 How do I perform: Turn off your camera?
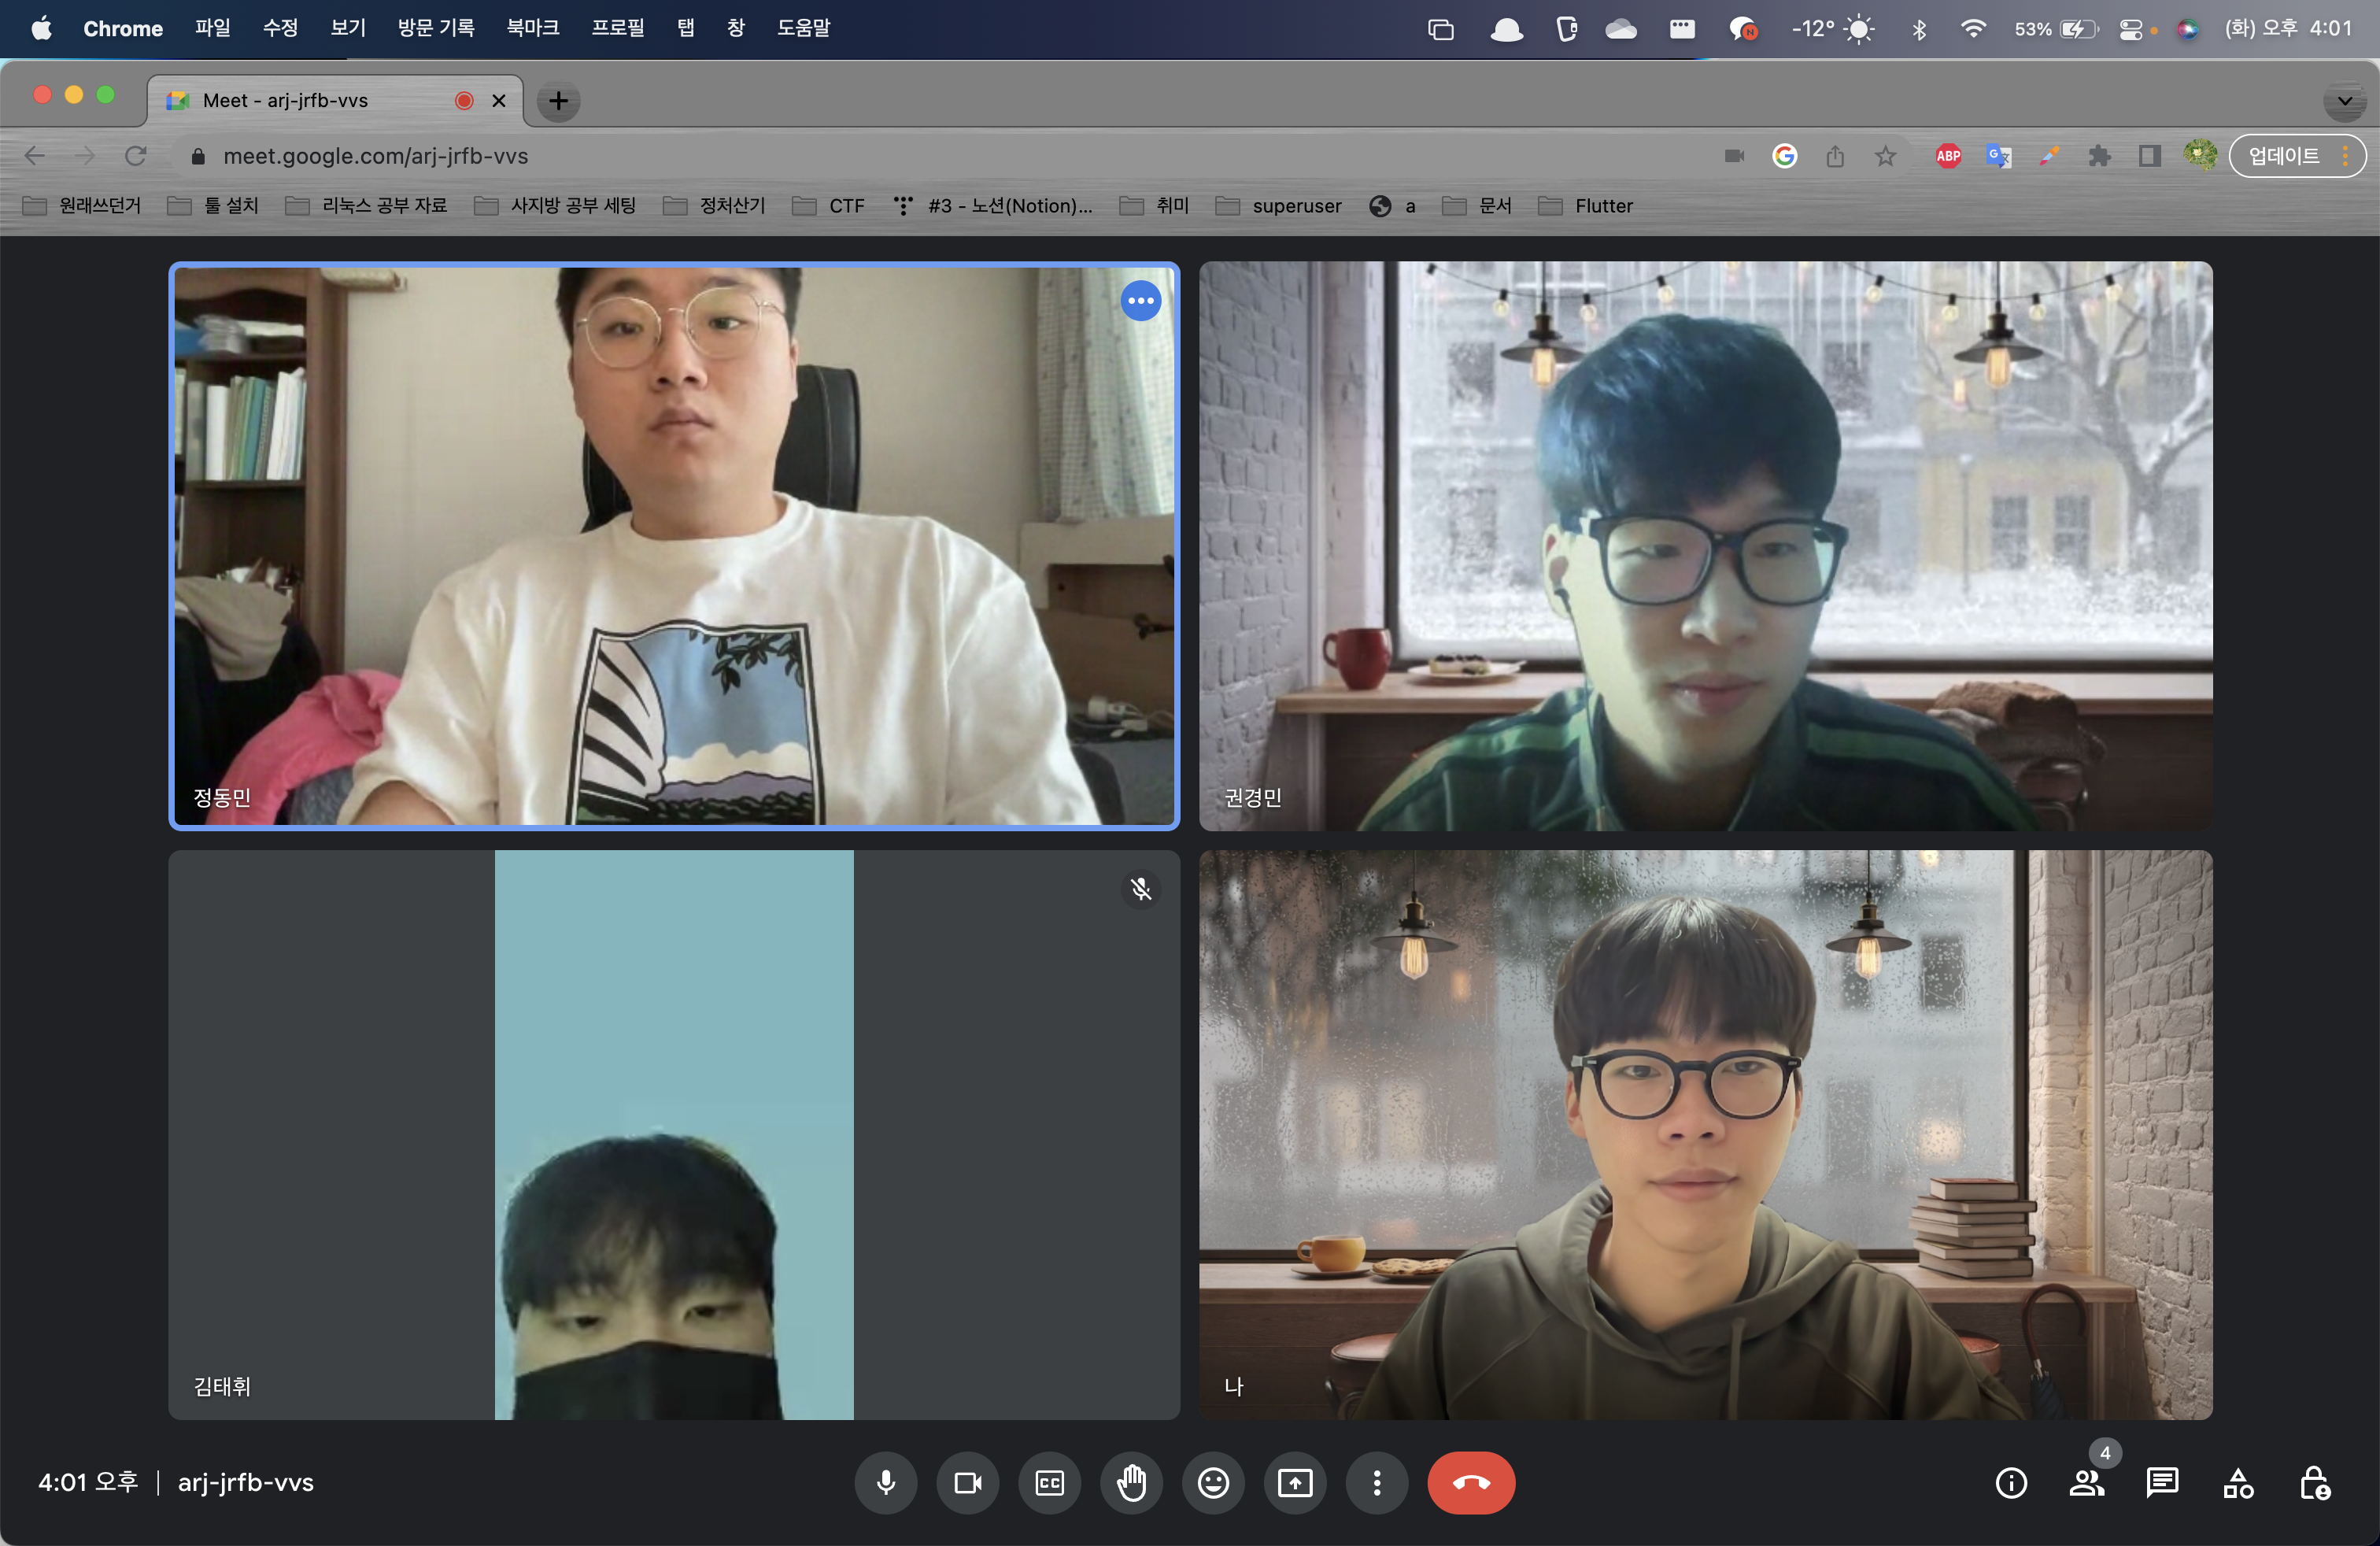967,1482
